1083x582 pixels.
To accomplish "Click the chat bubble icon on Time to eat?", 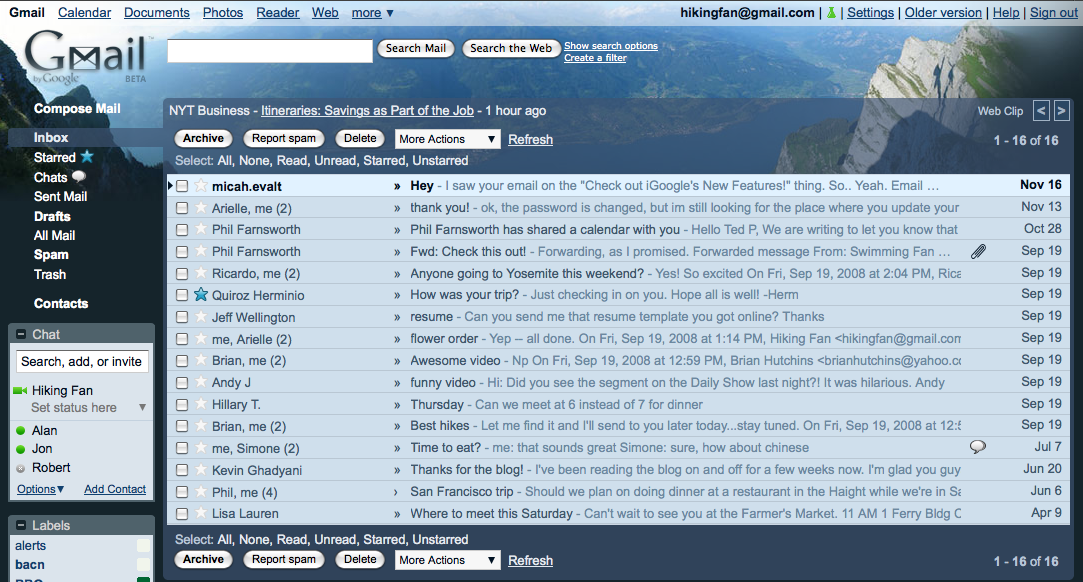I will point(977,447).
